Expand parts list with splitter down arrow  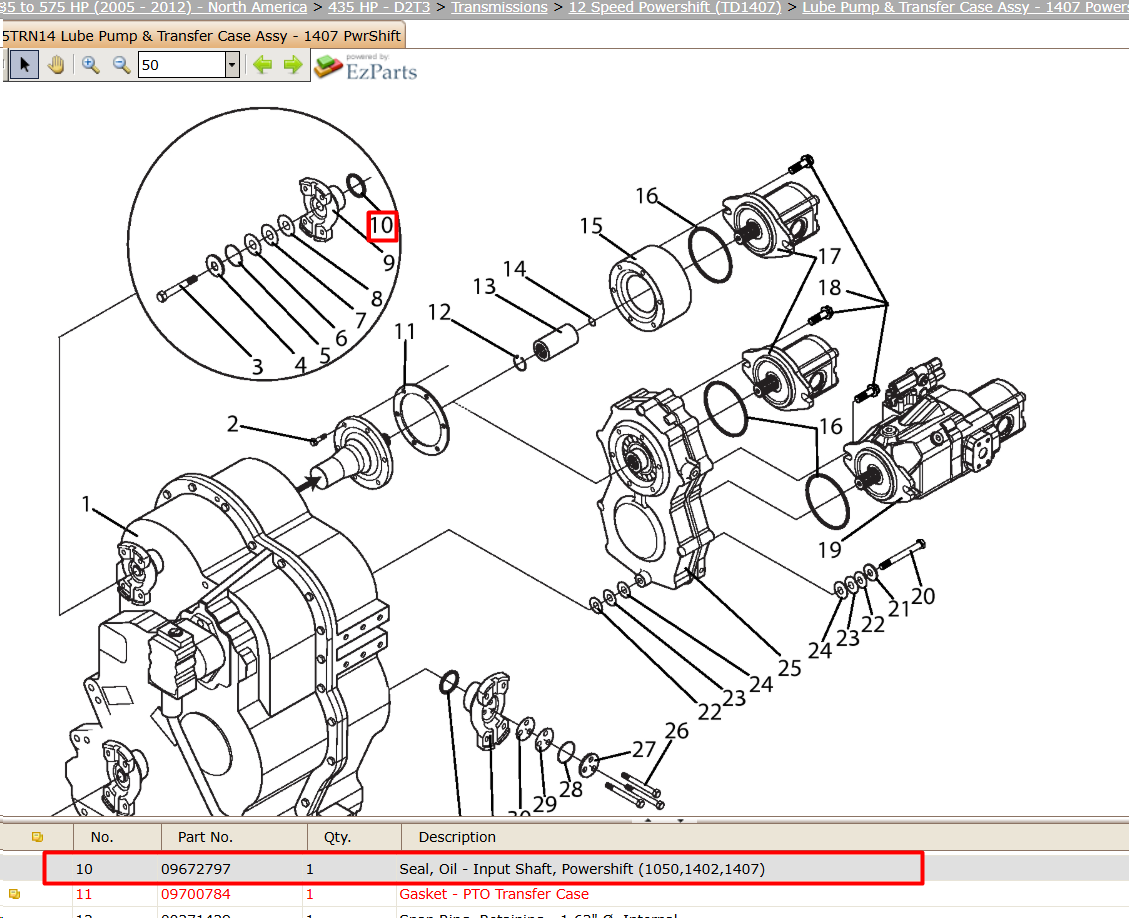coord(680,820)
